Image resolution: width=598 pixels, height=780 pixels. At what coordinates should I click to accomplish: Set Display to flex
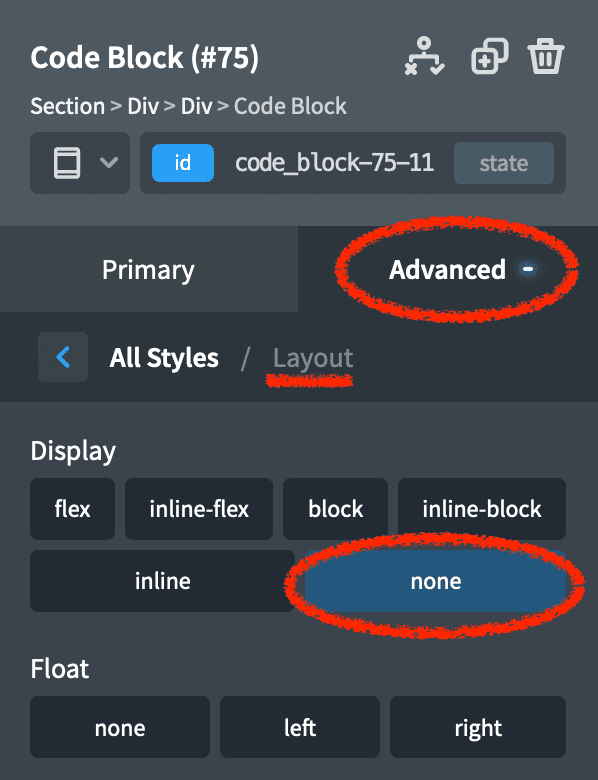pyautogui.click(x=73, y=509)
